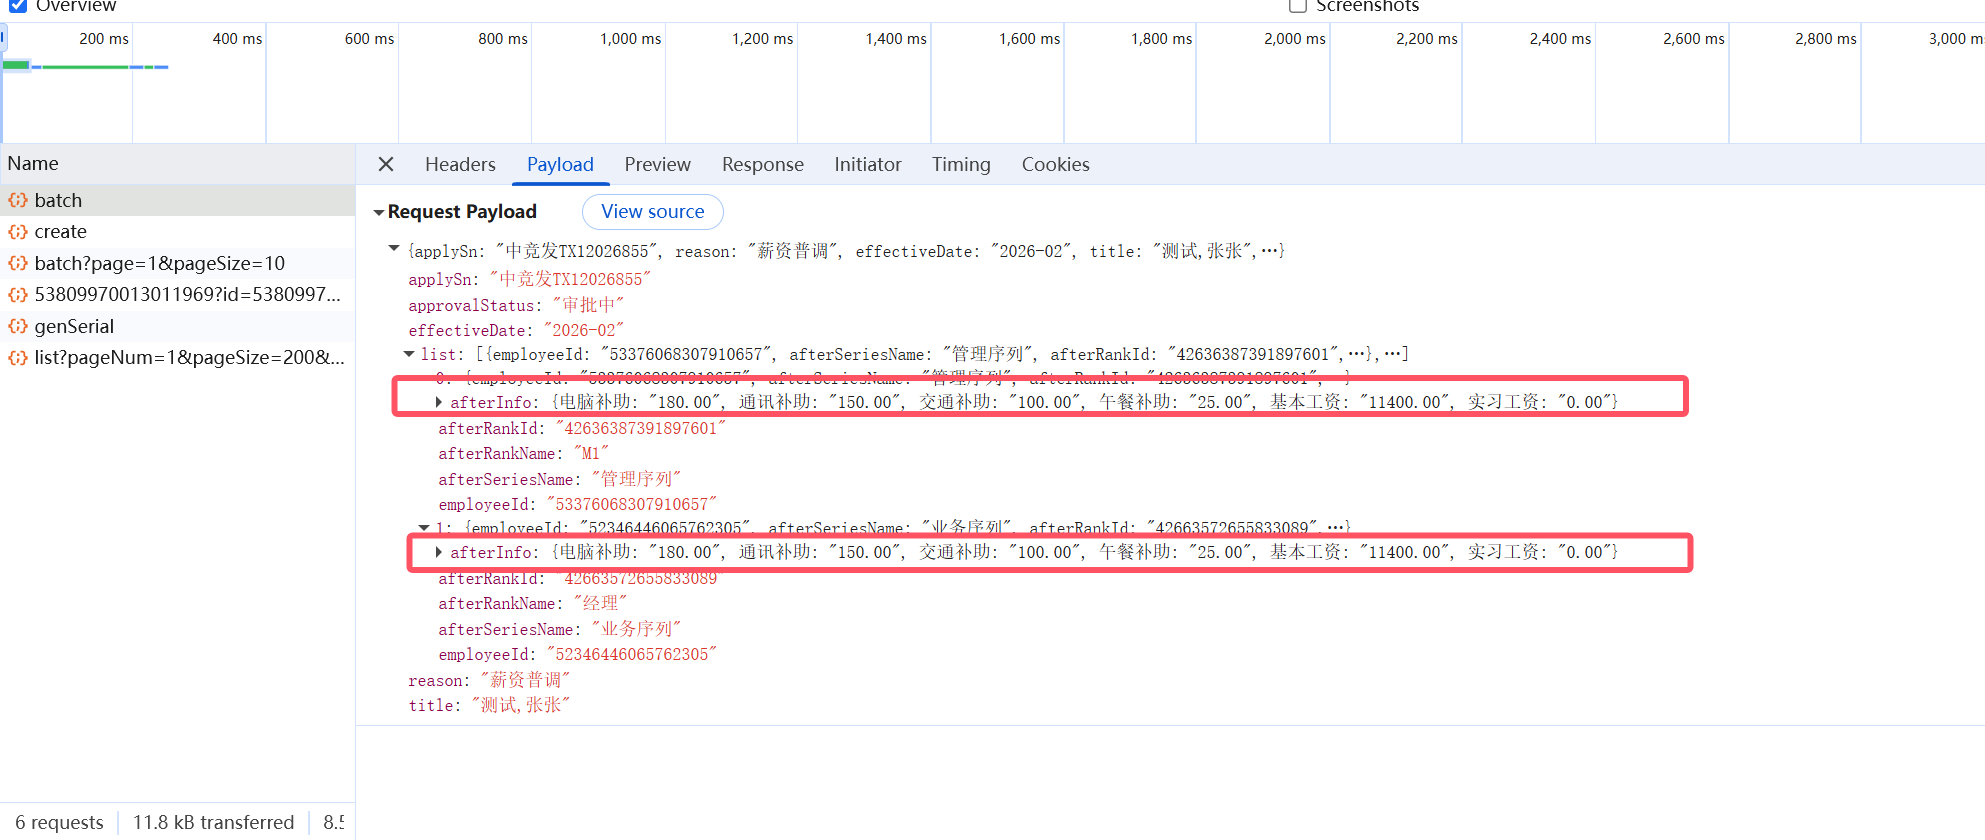Click the icon beside batch?page=1&pageSize=10 request

pos(18,264)
